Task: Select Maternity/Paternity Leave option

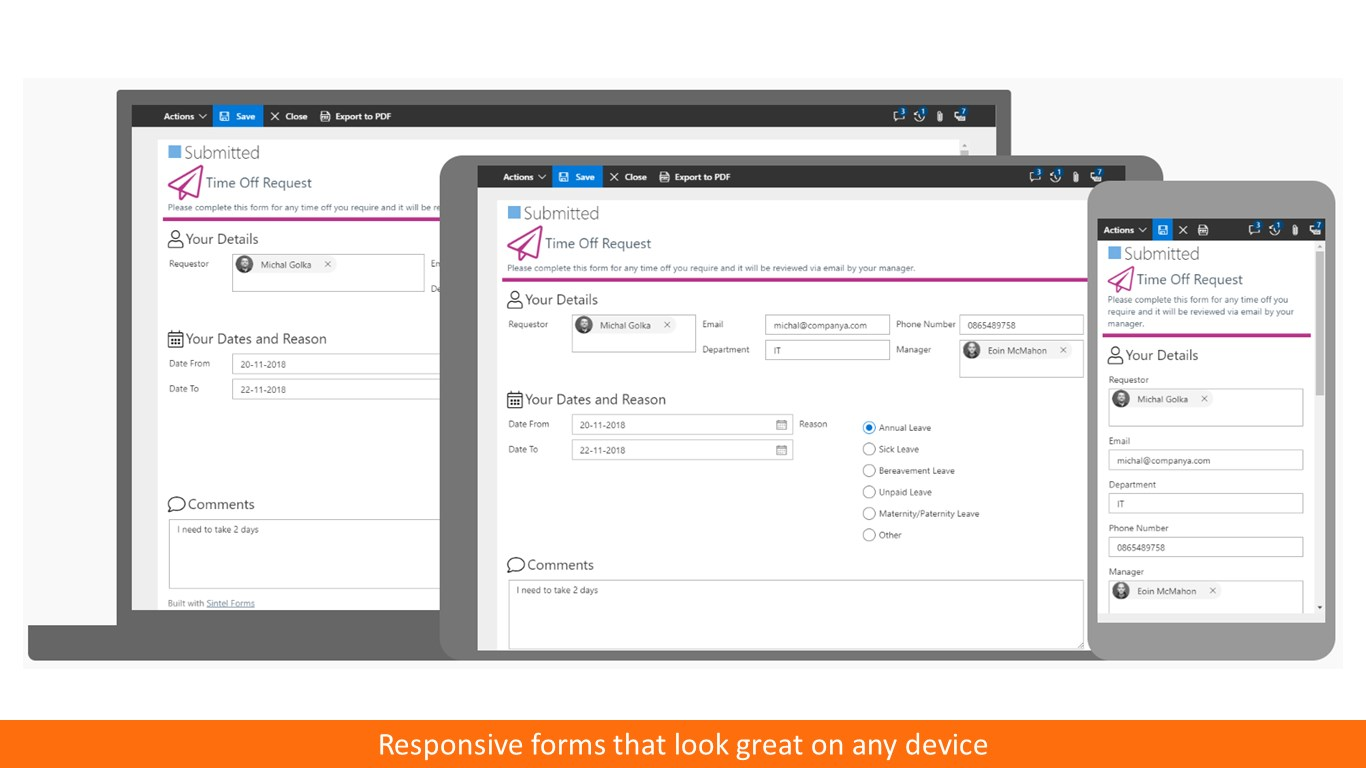Action: coord(869,513)
